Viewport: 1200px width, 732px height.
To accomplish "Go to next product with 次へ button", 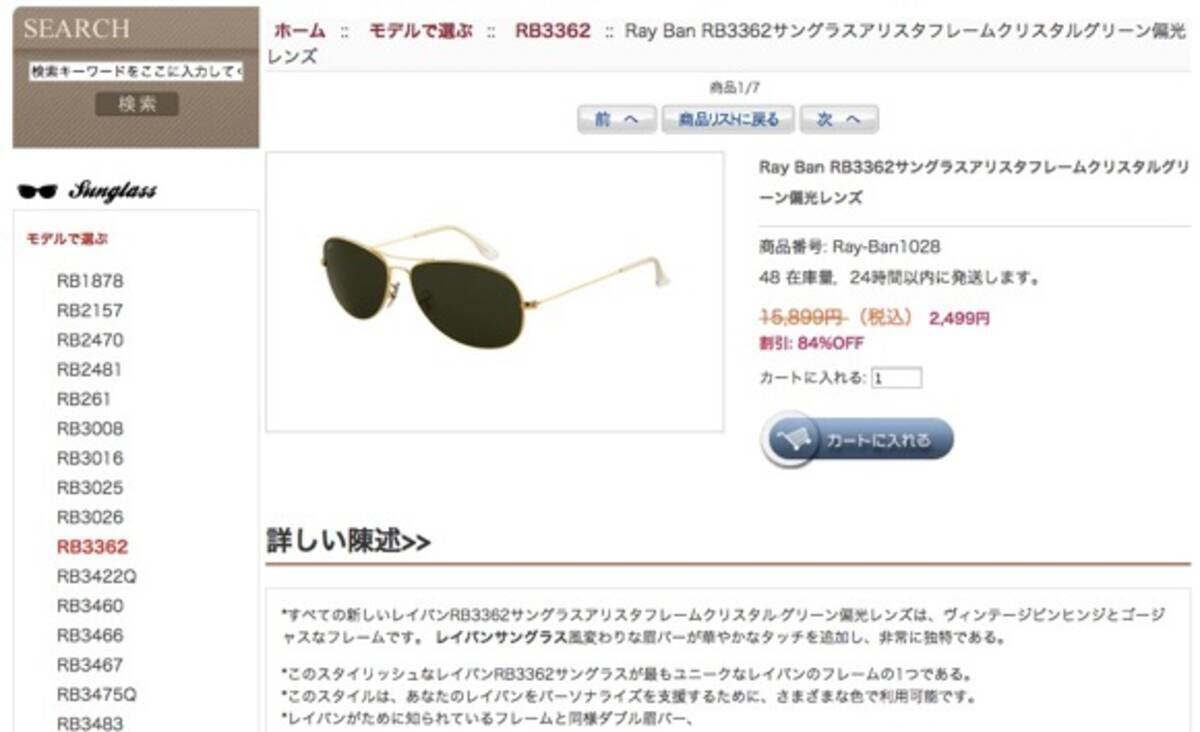I will tap(839, 120).
